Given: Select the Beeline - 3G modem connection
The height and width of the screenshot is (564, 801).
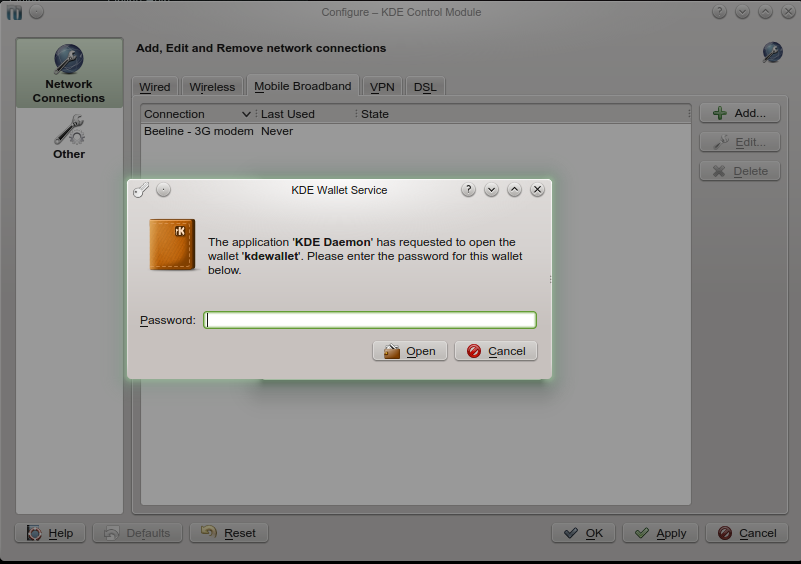Looking at the screenshot, I should (199, 131).
